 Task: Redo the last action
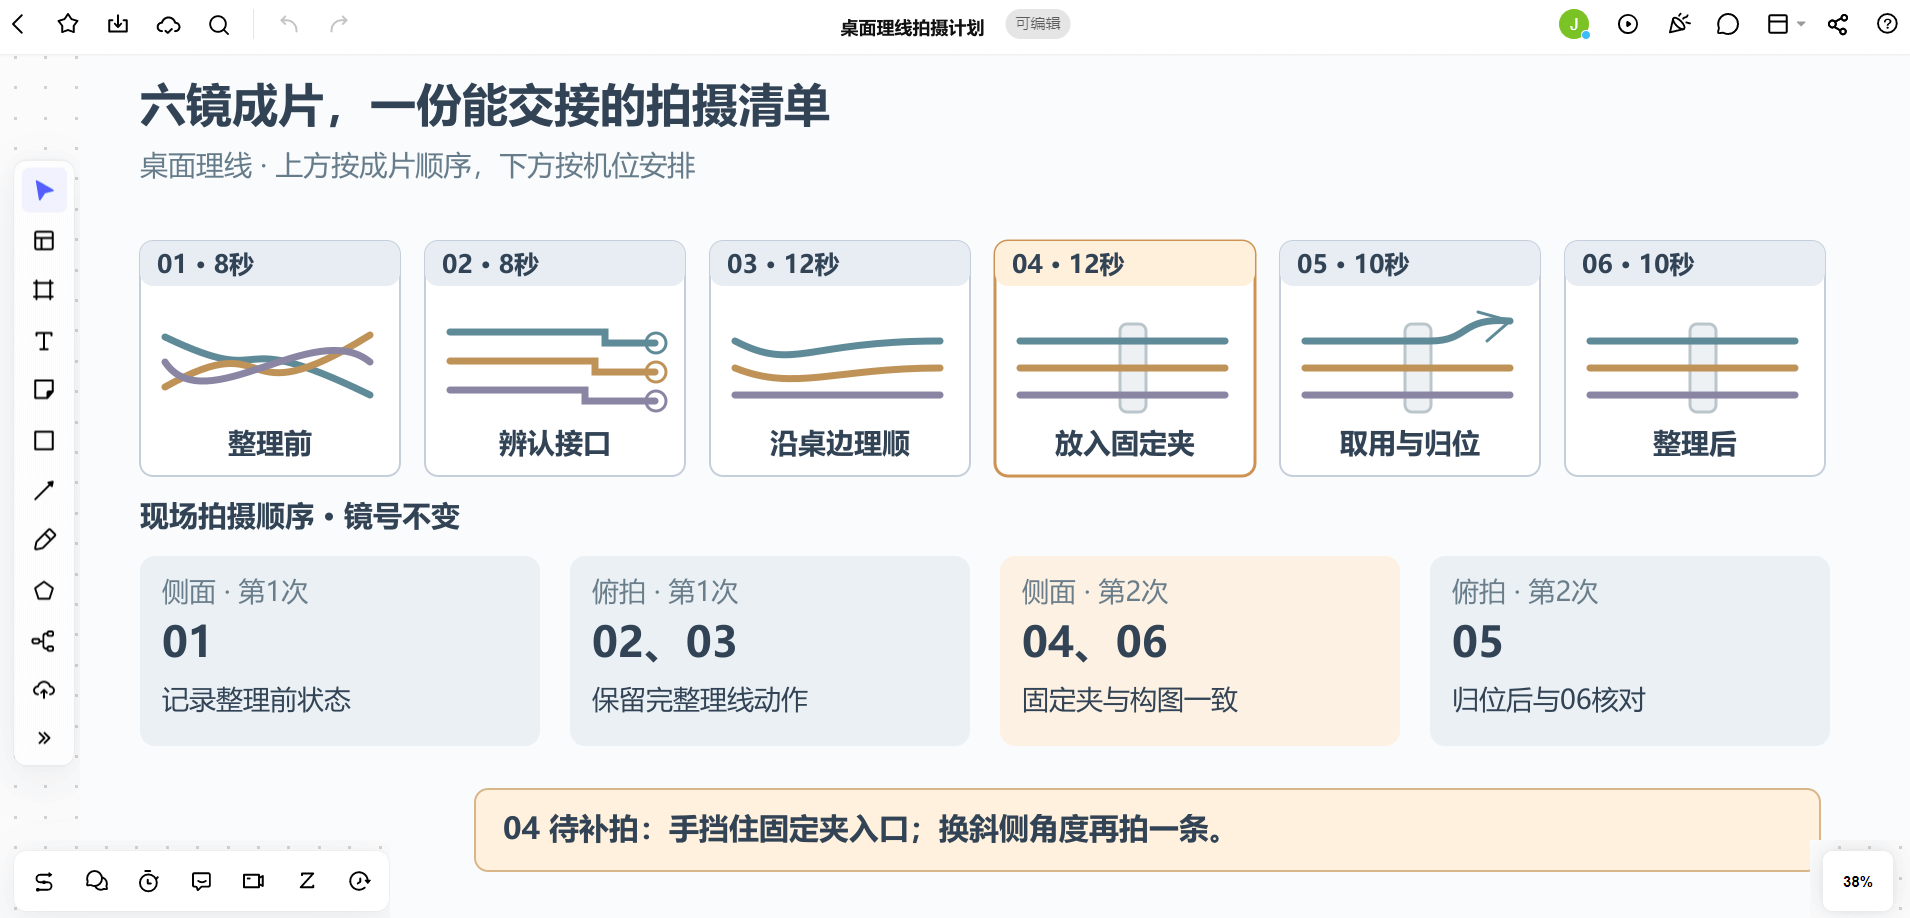(339, 24)
